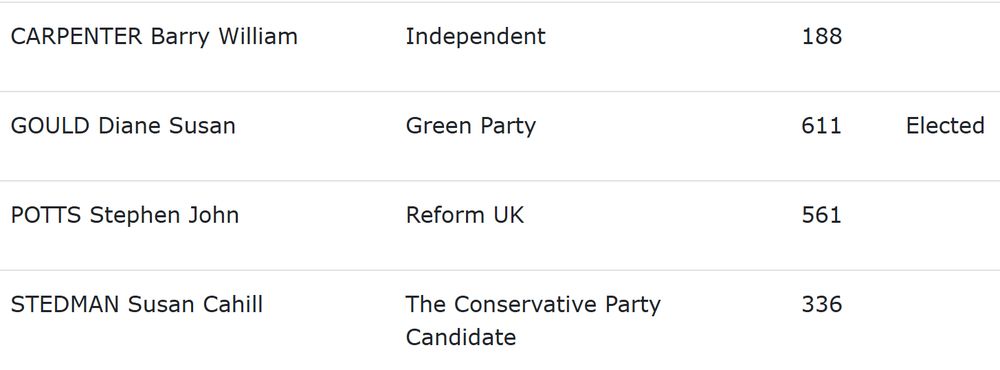Select the GOULD Diane Susan name cell
The image size is (1000, 370).
click(123, 126)
